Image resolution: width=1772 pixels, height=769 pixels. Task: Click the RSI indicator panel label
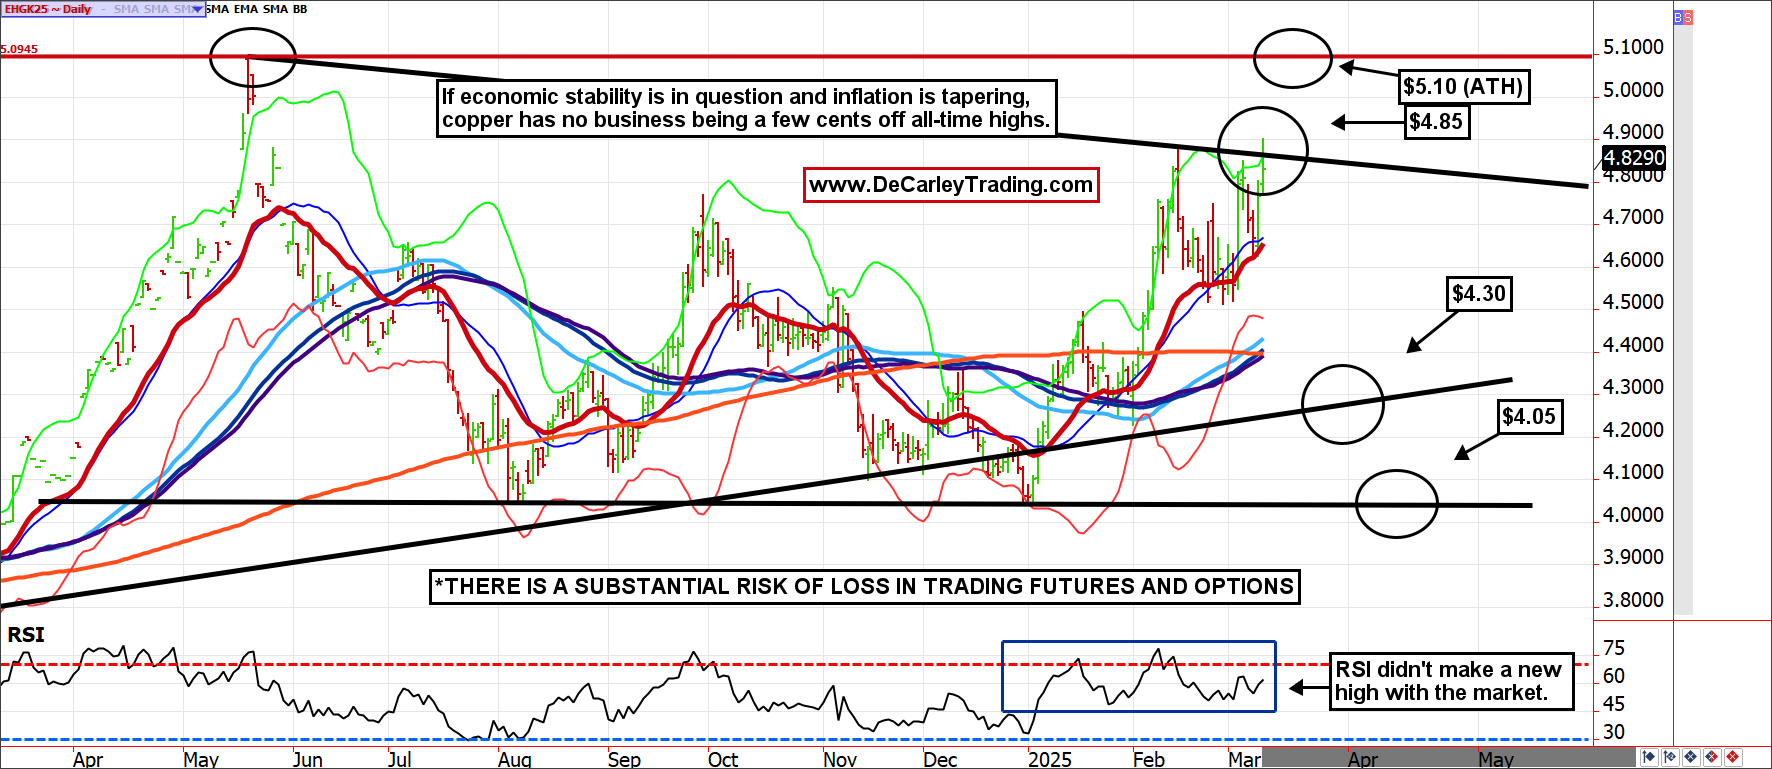point(26,635)
